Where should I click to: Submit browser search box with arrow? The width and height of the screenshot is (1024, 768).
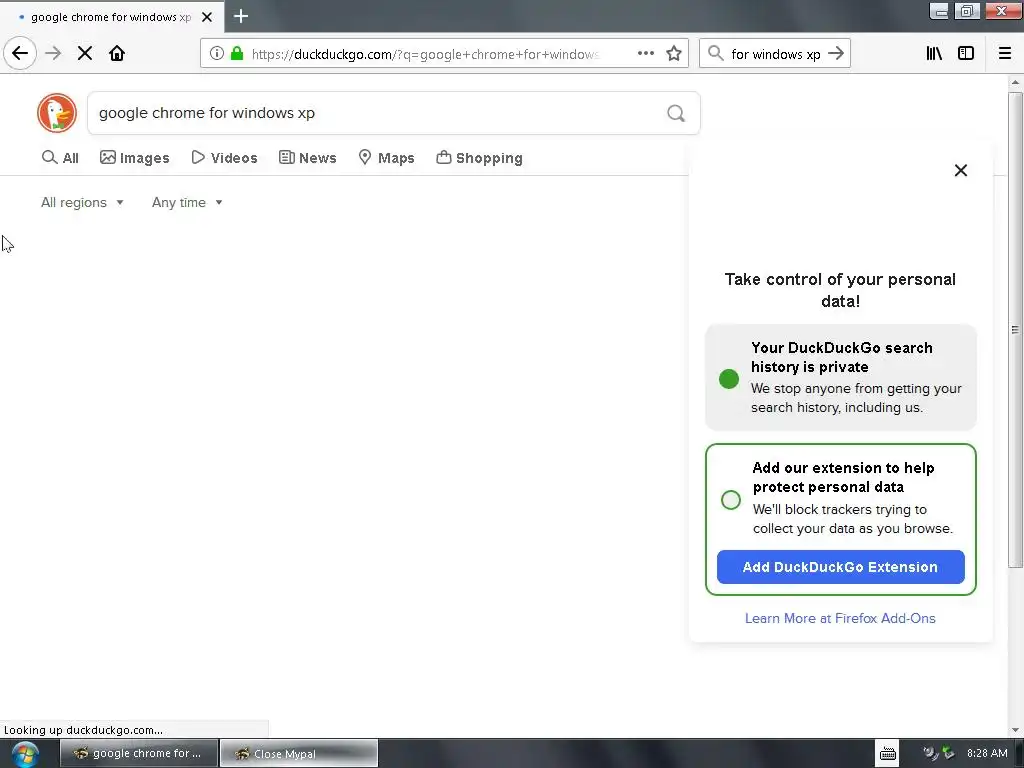(836, 54)
